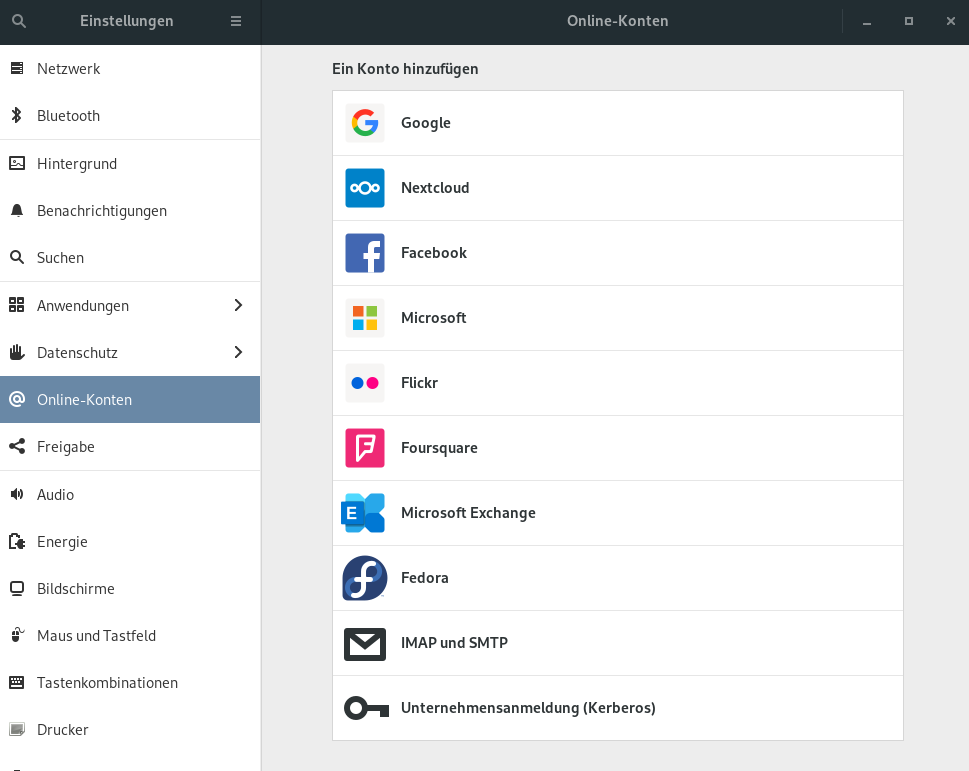The image size is (969, 771).
Task: Select Unternehmensanmeldung (Kerberos) login
Action: tap(618, 708)
